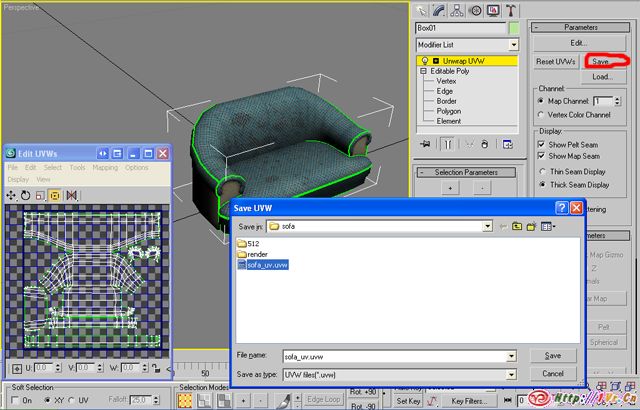The width and height of the screenshot is (640, 410).
Task: Select Vertex Color Channel radio option
Action: [542, 115]
